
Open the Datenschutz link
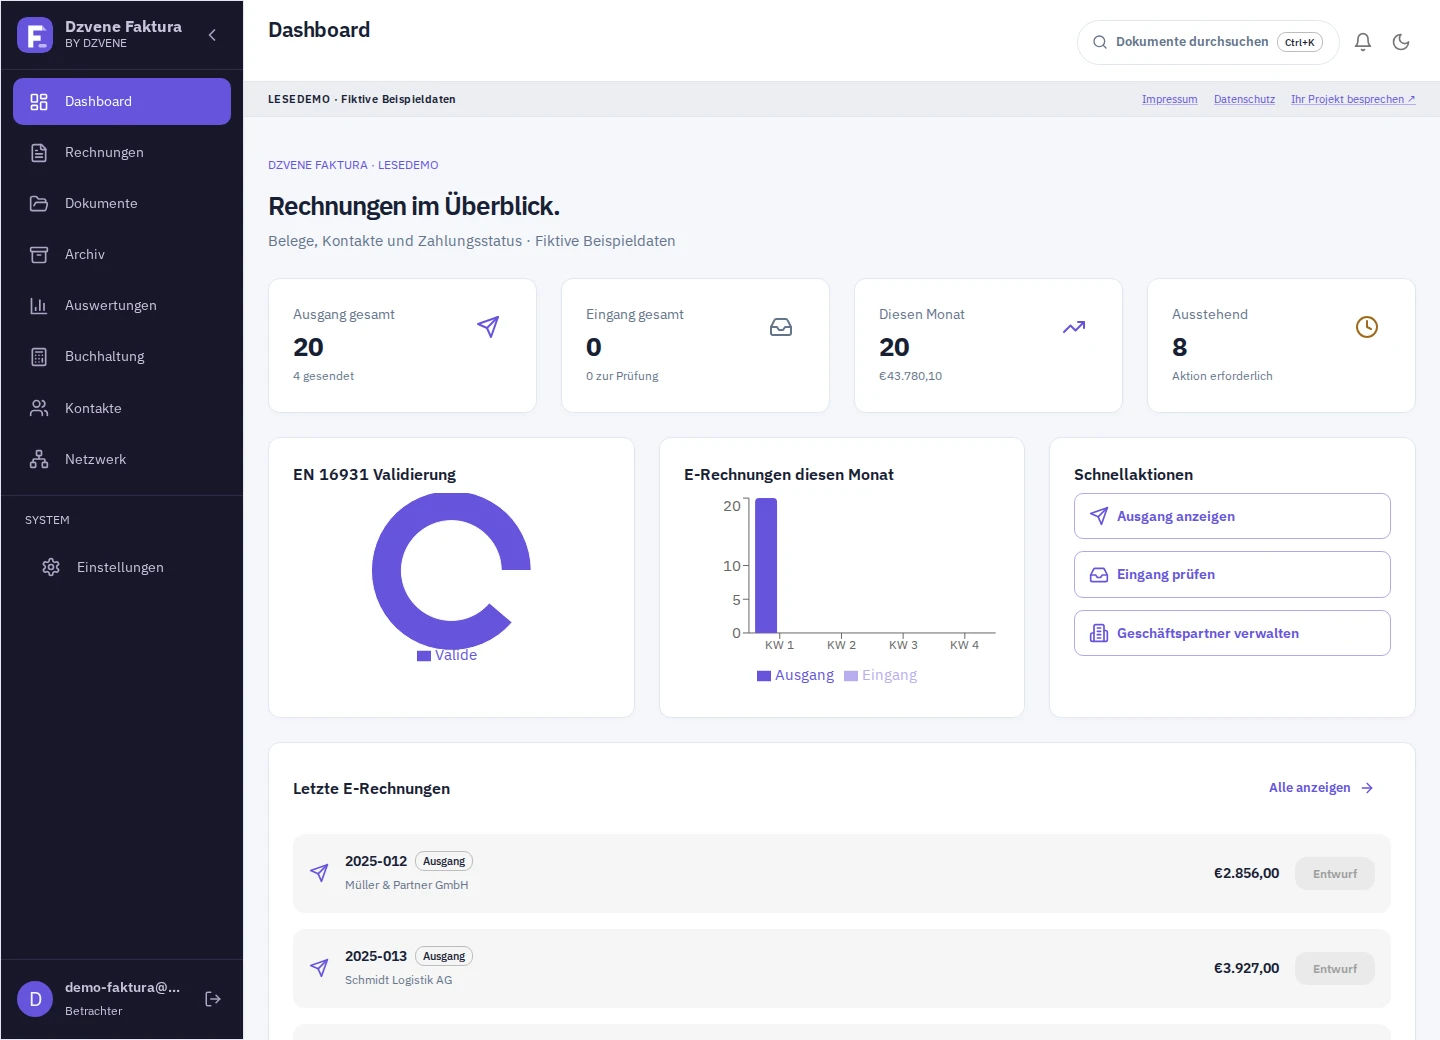[x=1244, y=99]
